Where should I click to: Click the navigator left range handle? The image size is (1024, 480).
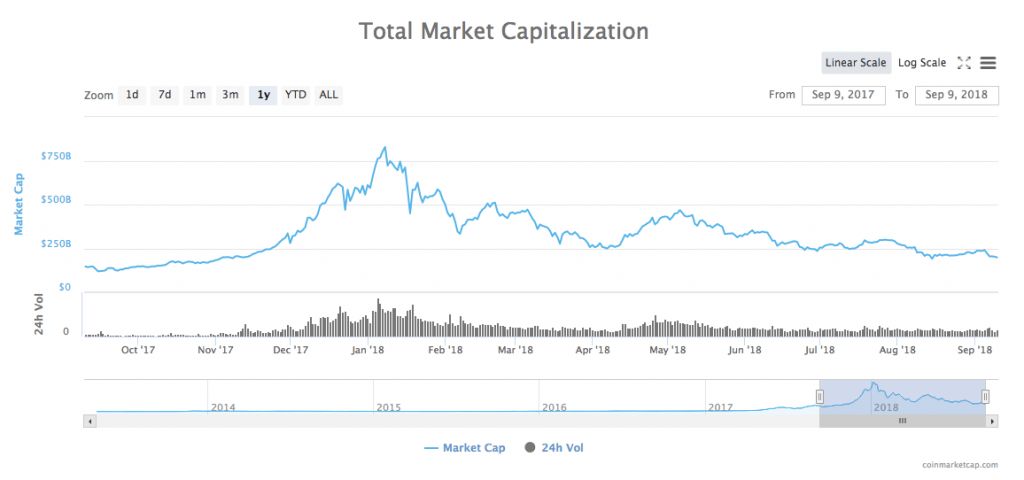(819, 397)
